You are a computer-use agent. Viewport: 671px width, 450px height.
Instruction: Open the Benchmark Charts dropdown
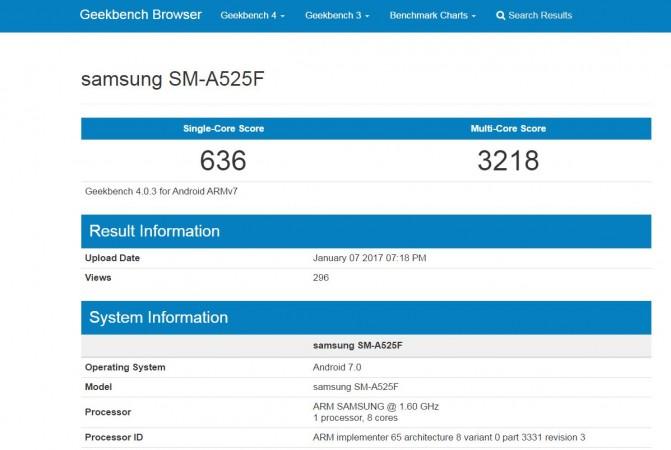pos(432,16)
